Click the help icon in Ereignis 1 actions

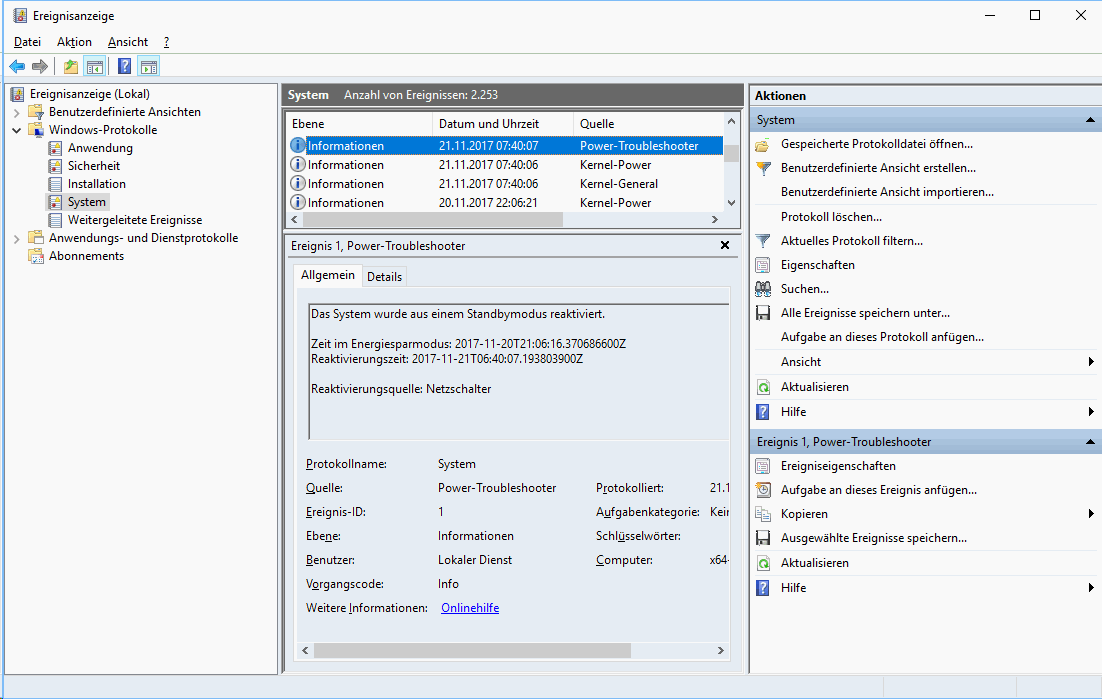[763, 588]
